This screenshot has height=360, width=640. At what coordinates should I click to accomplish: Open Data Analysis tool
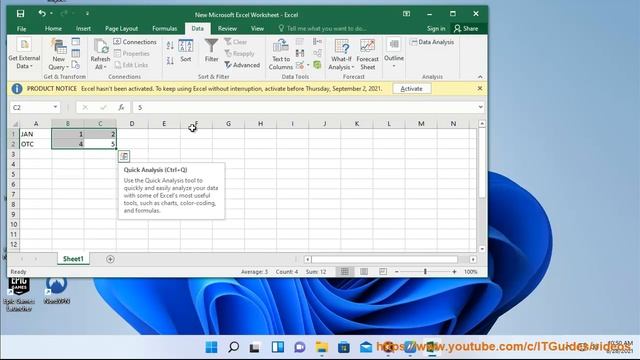(432, 42)
